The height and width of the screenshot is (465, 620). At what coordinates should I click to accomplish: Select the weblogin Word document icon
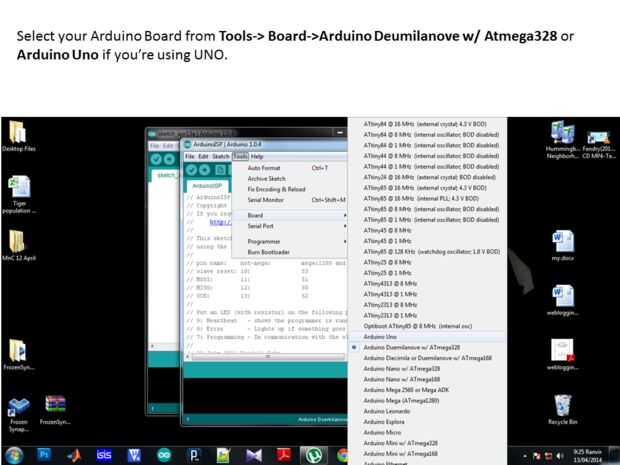tap(563, 300)
